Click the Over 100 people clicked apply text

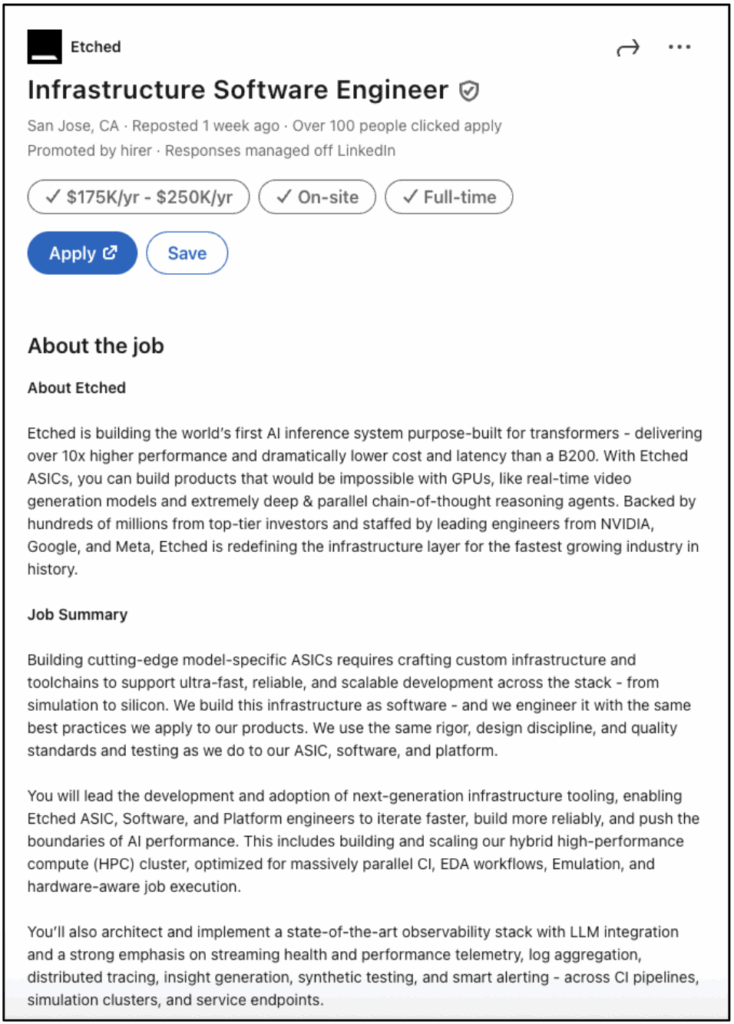(397, 126)
